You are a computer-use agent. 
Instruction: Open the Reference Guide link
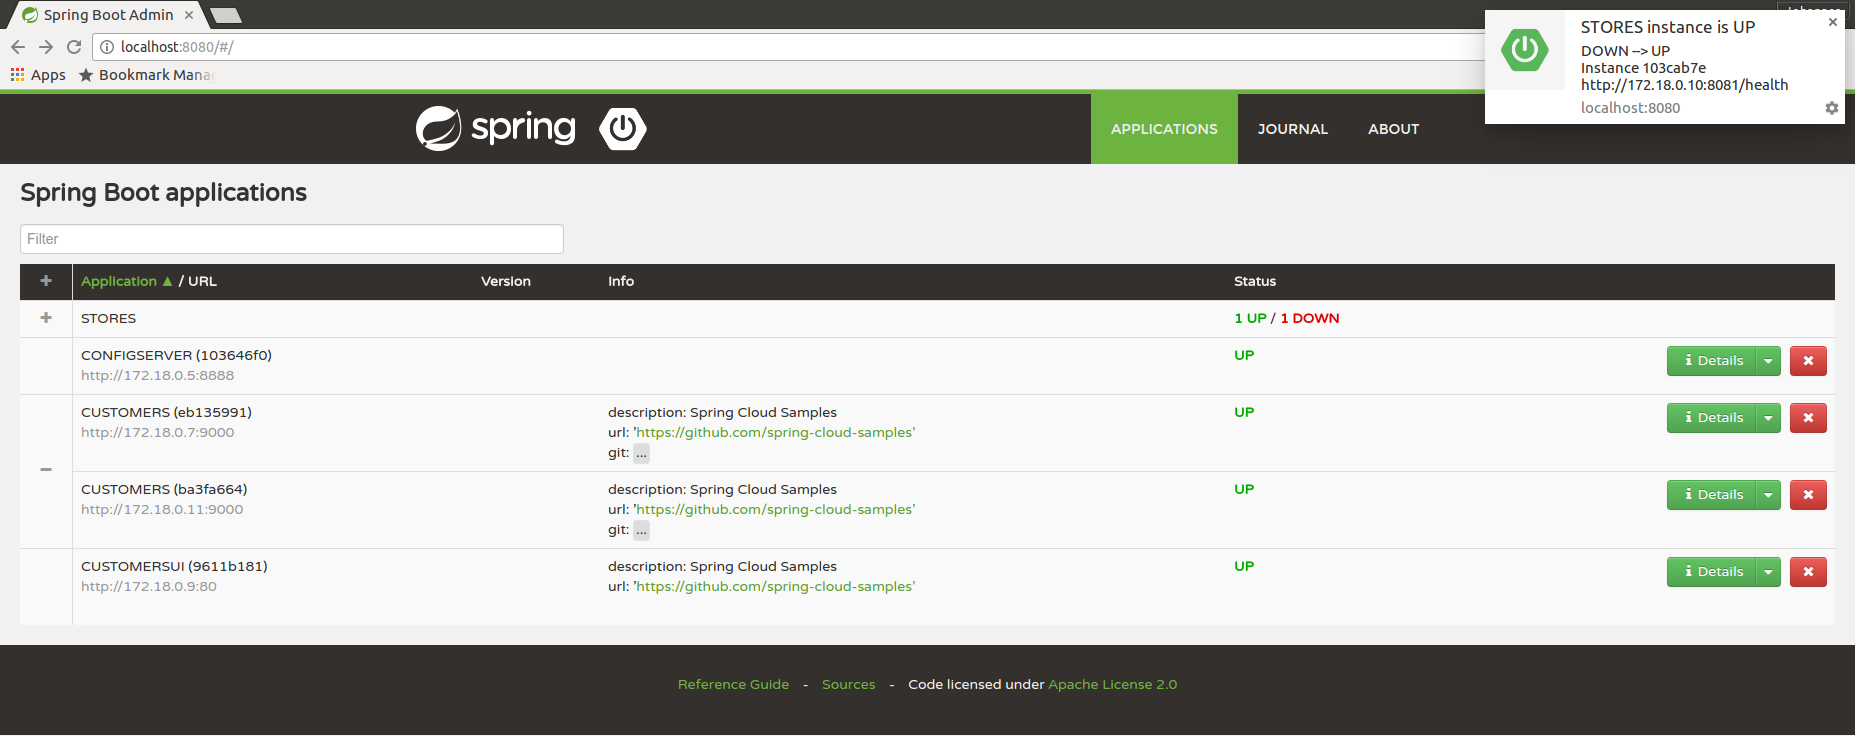tap(733, 685)
